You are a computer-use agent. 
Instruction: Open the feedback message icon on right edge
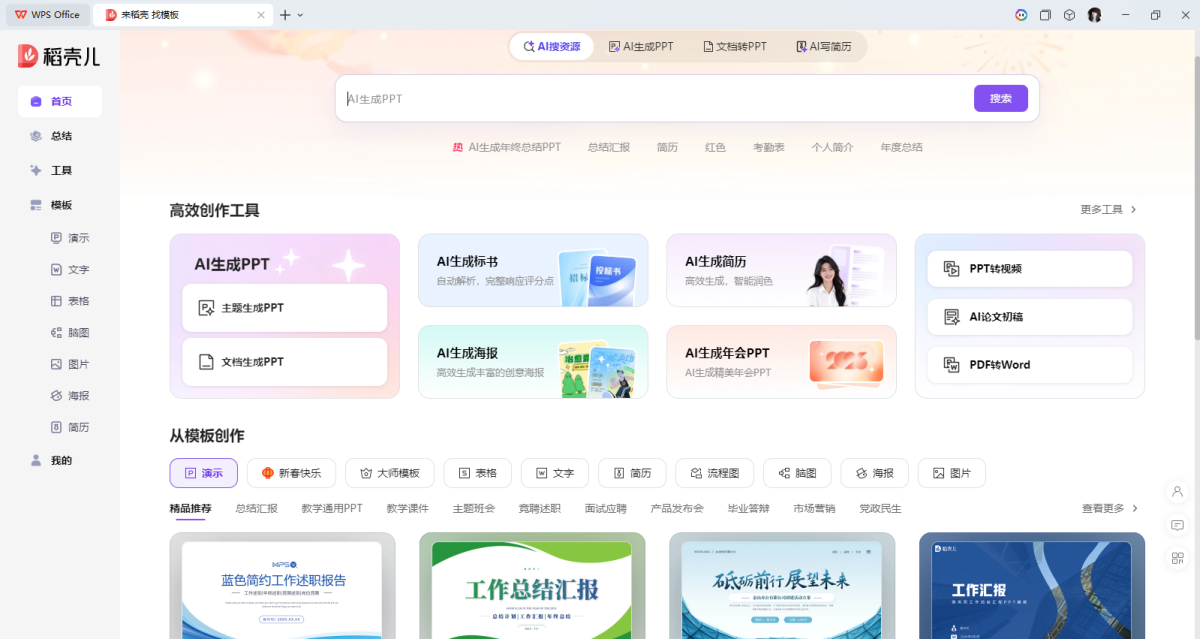point(1177,525)
